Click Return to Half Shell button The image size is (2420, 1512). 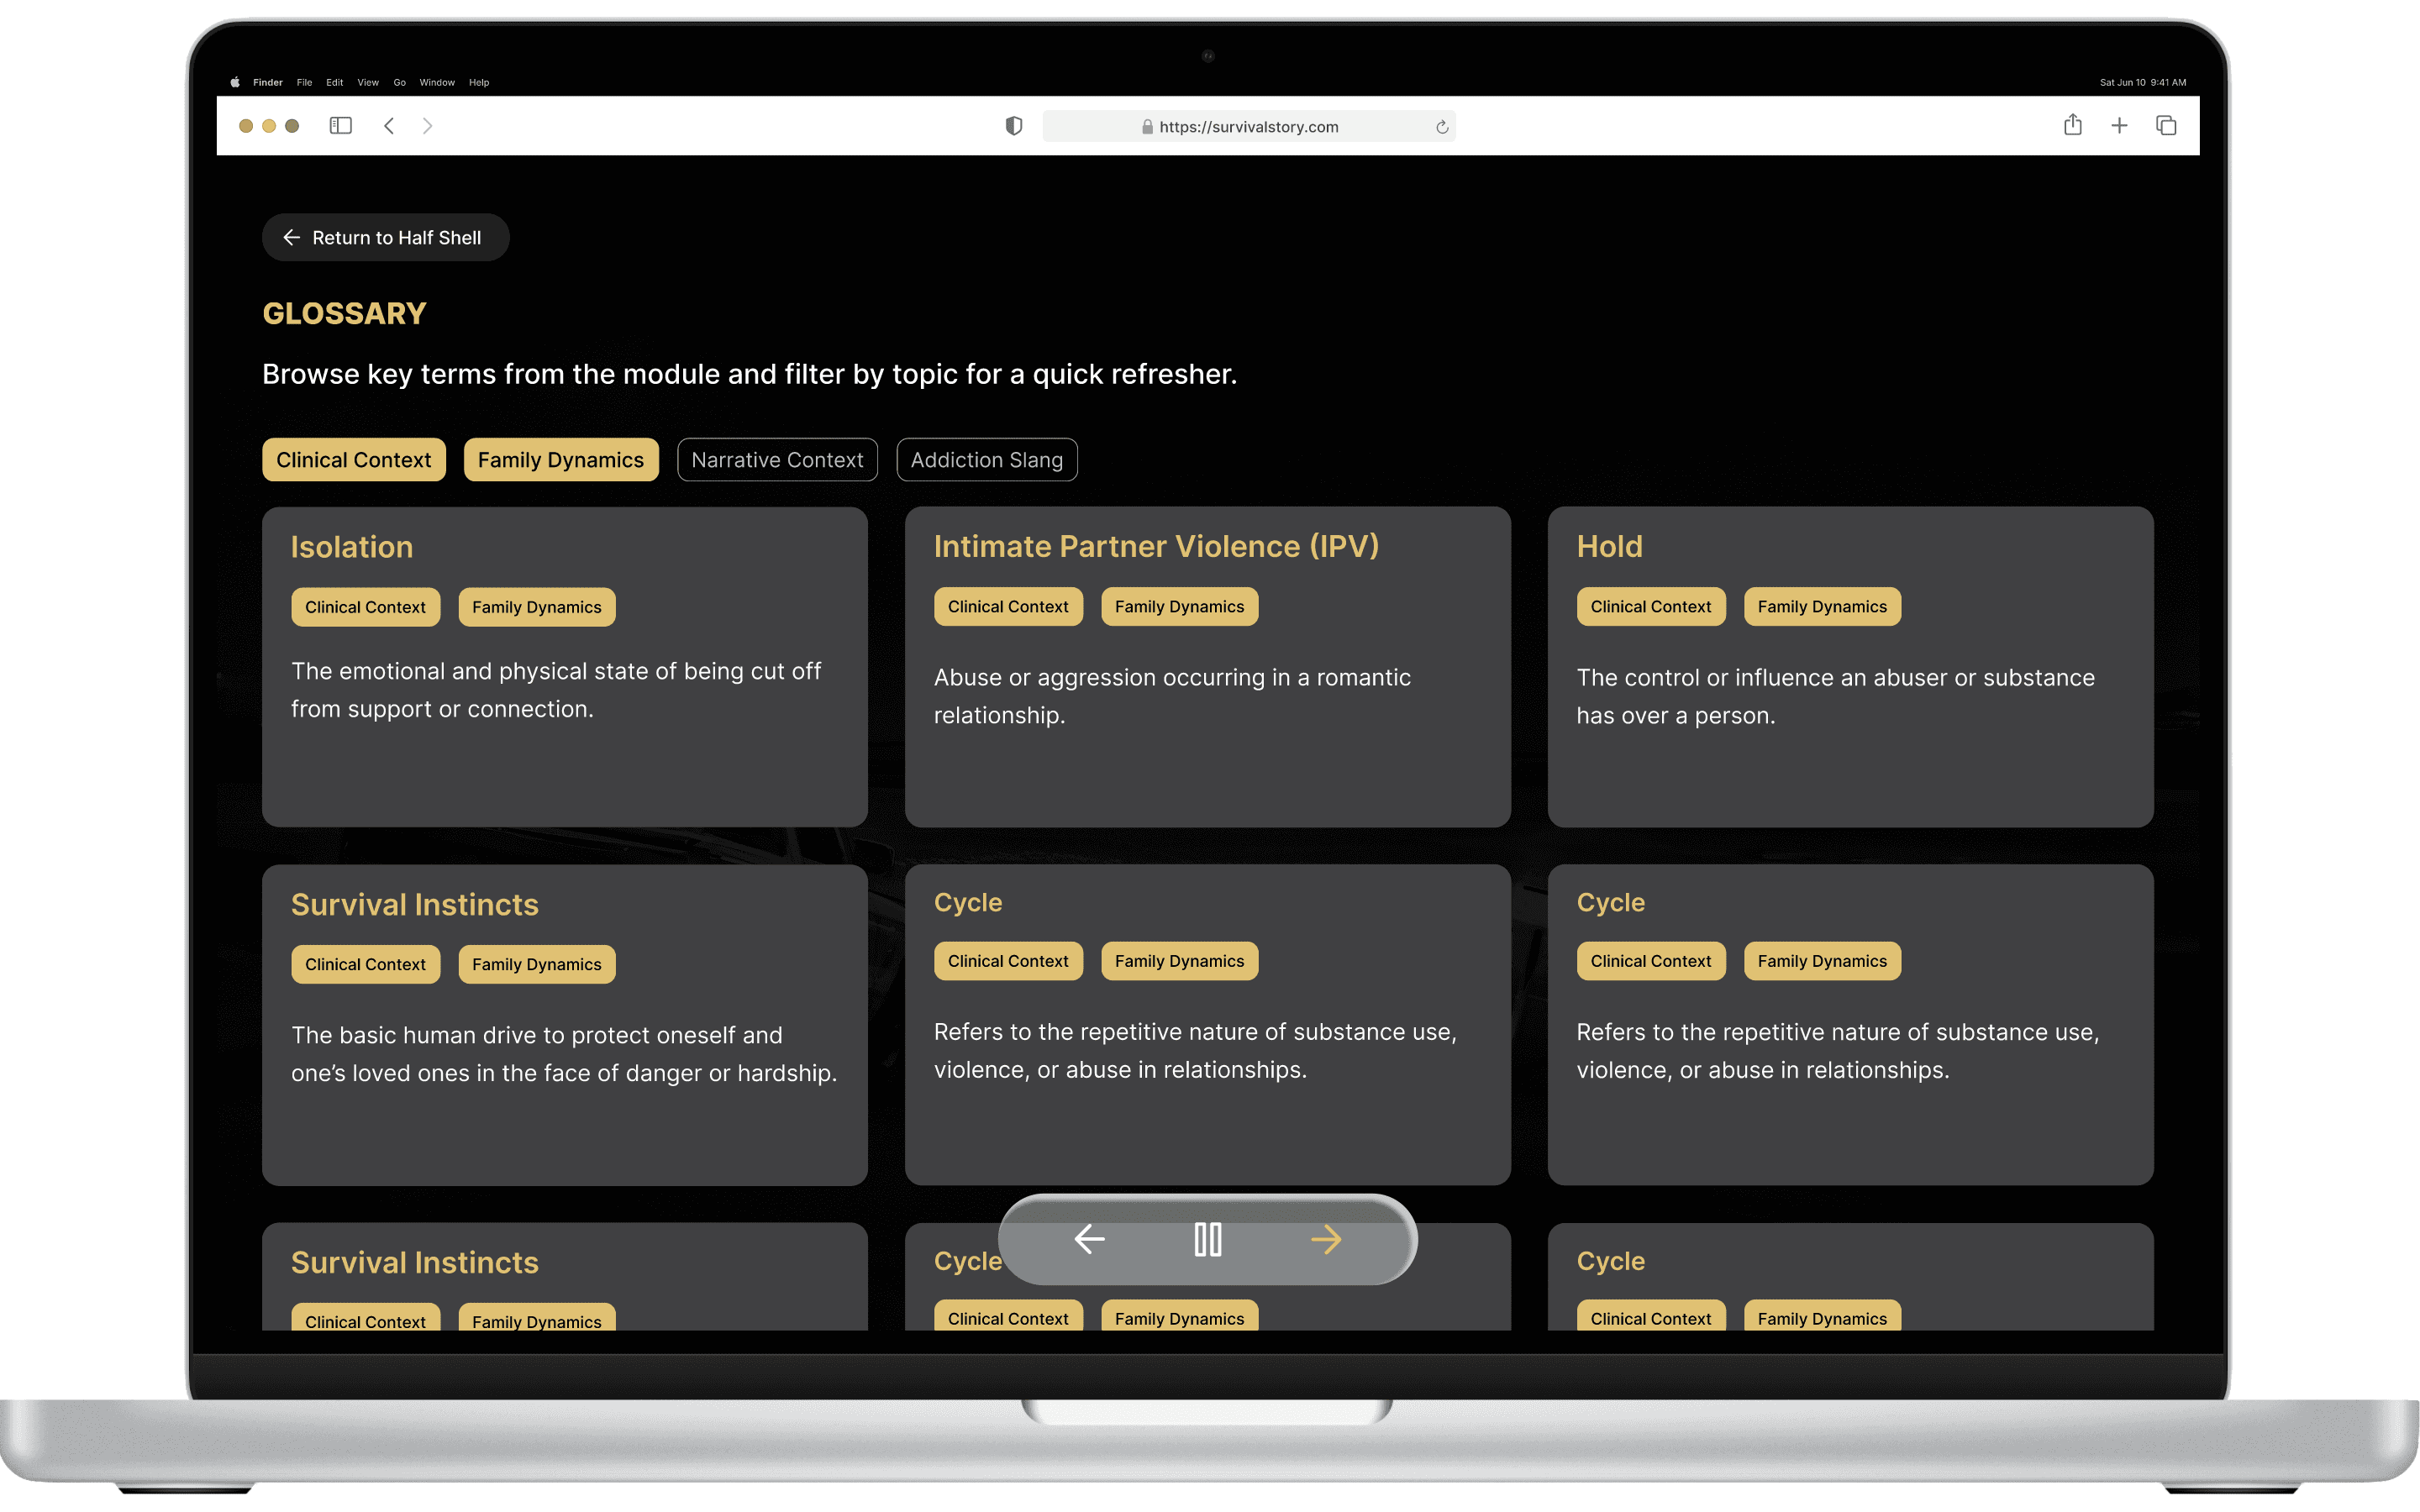click(x=385, y=238)
